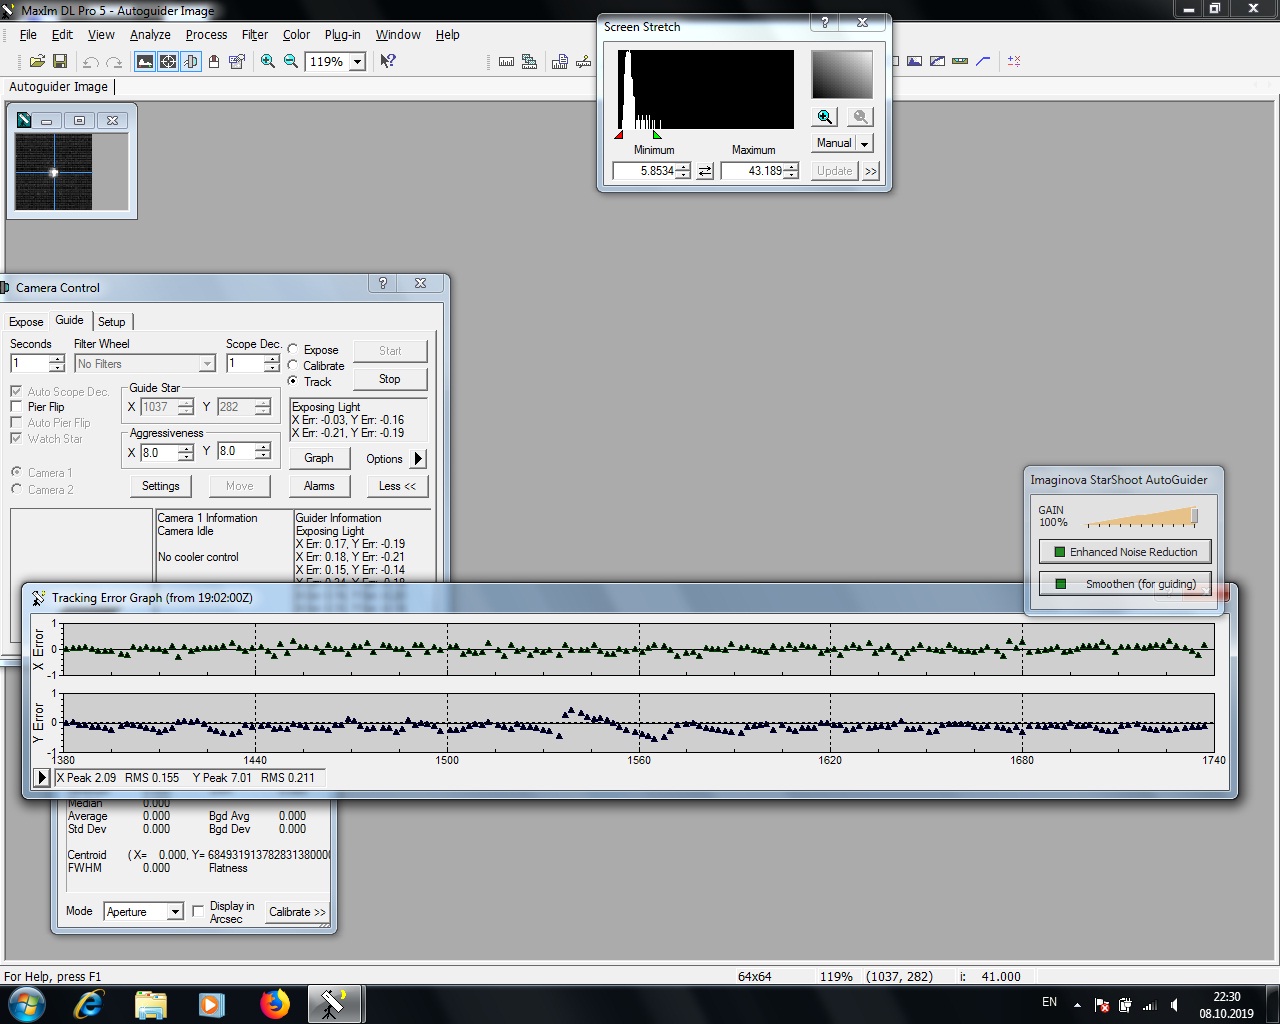Open Firefox from the taskbar

coord(274,1003)
